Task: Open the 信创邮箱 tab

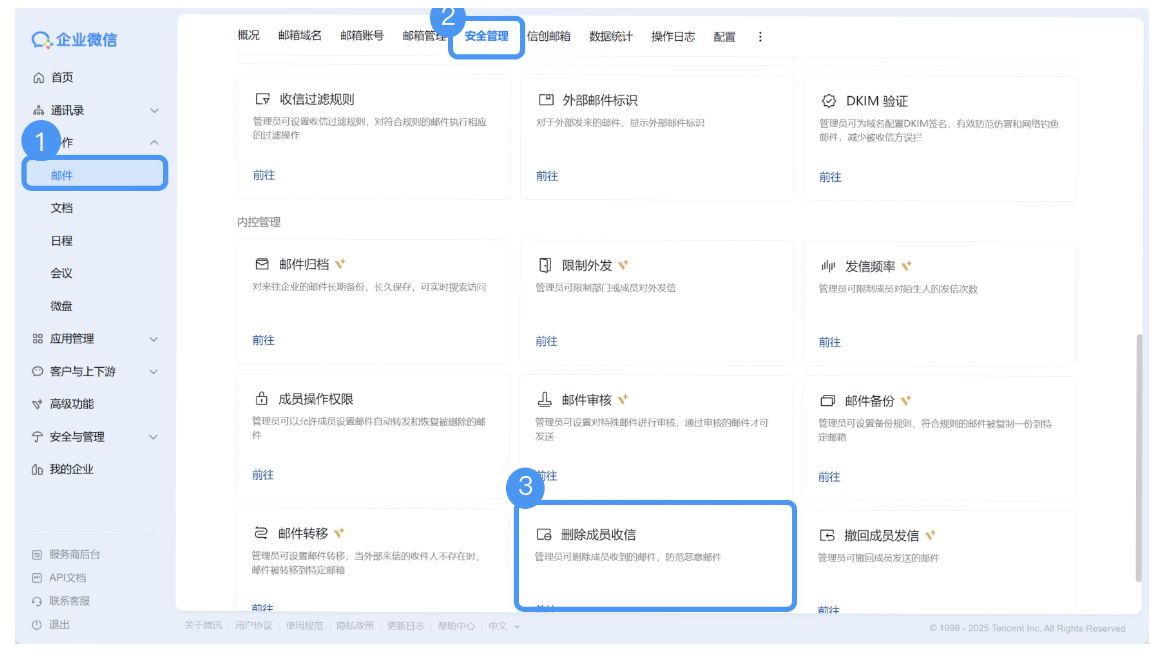Action: [549, 36]
